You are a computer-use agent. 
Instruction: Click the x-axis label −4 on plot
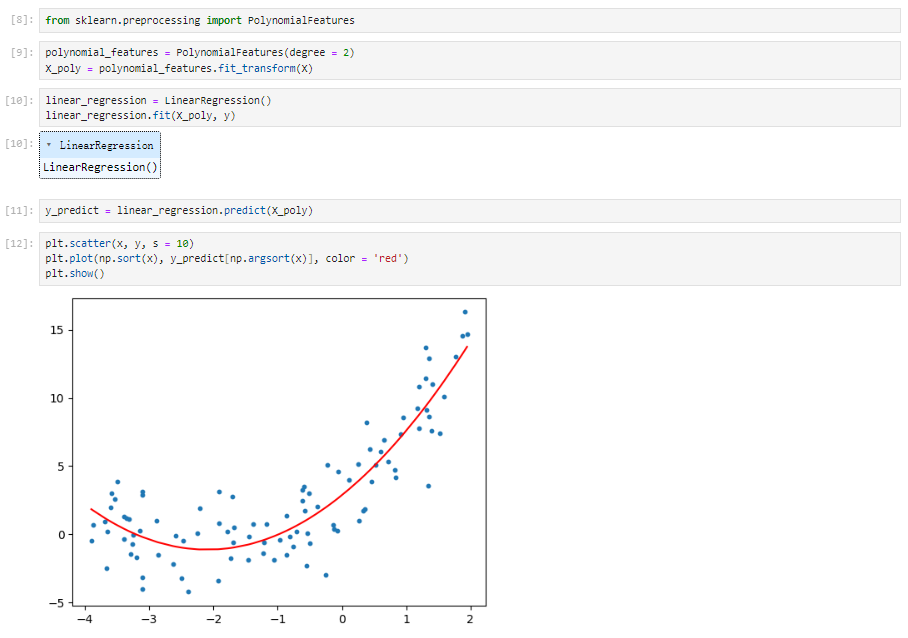[85, 619]
